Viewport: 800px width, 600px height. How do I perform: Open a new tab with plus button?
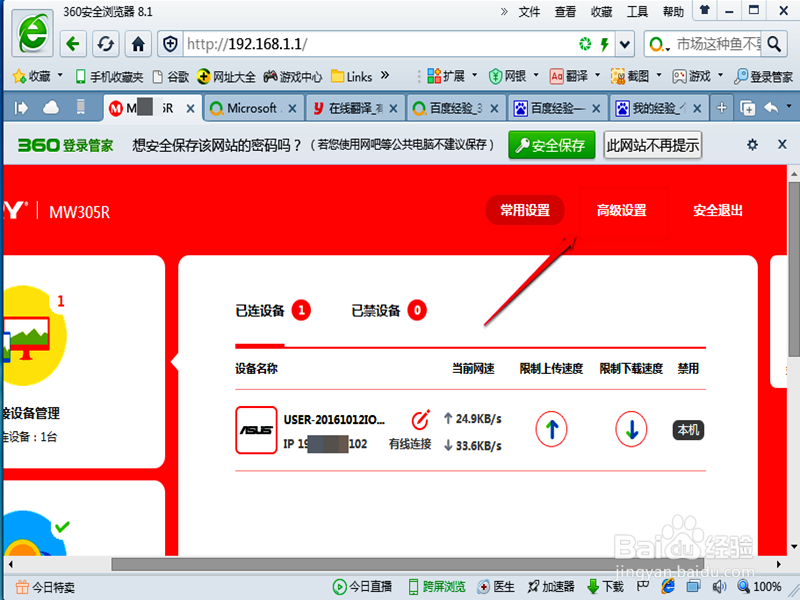pyautogui.click(x=721, y=108)
